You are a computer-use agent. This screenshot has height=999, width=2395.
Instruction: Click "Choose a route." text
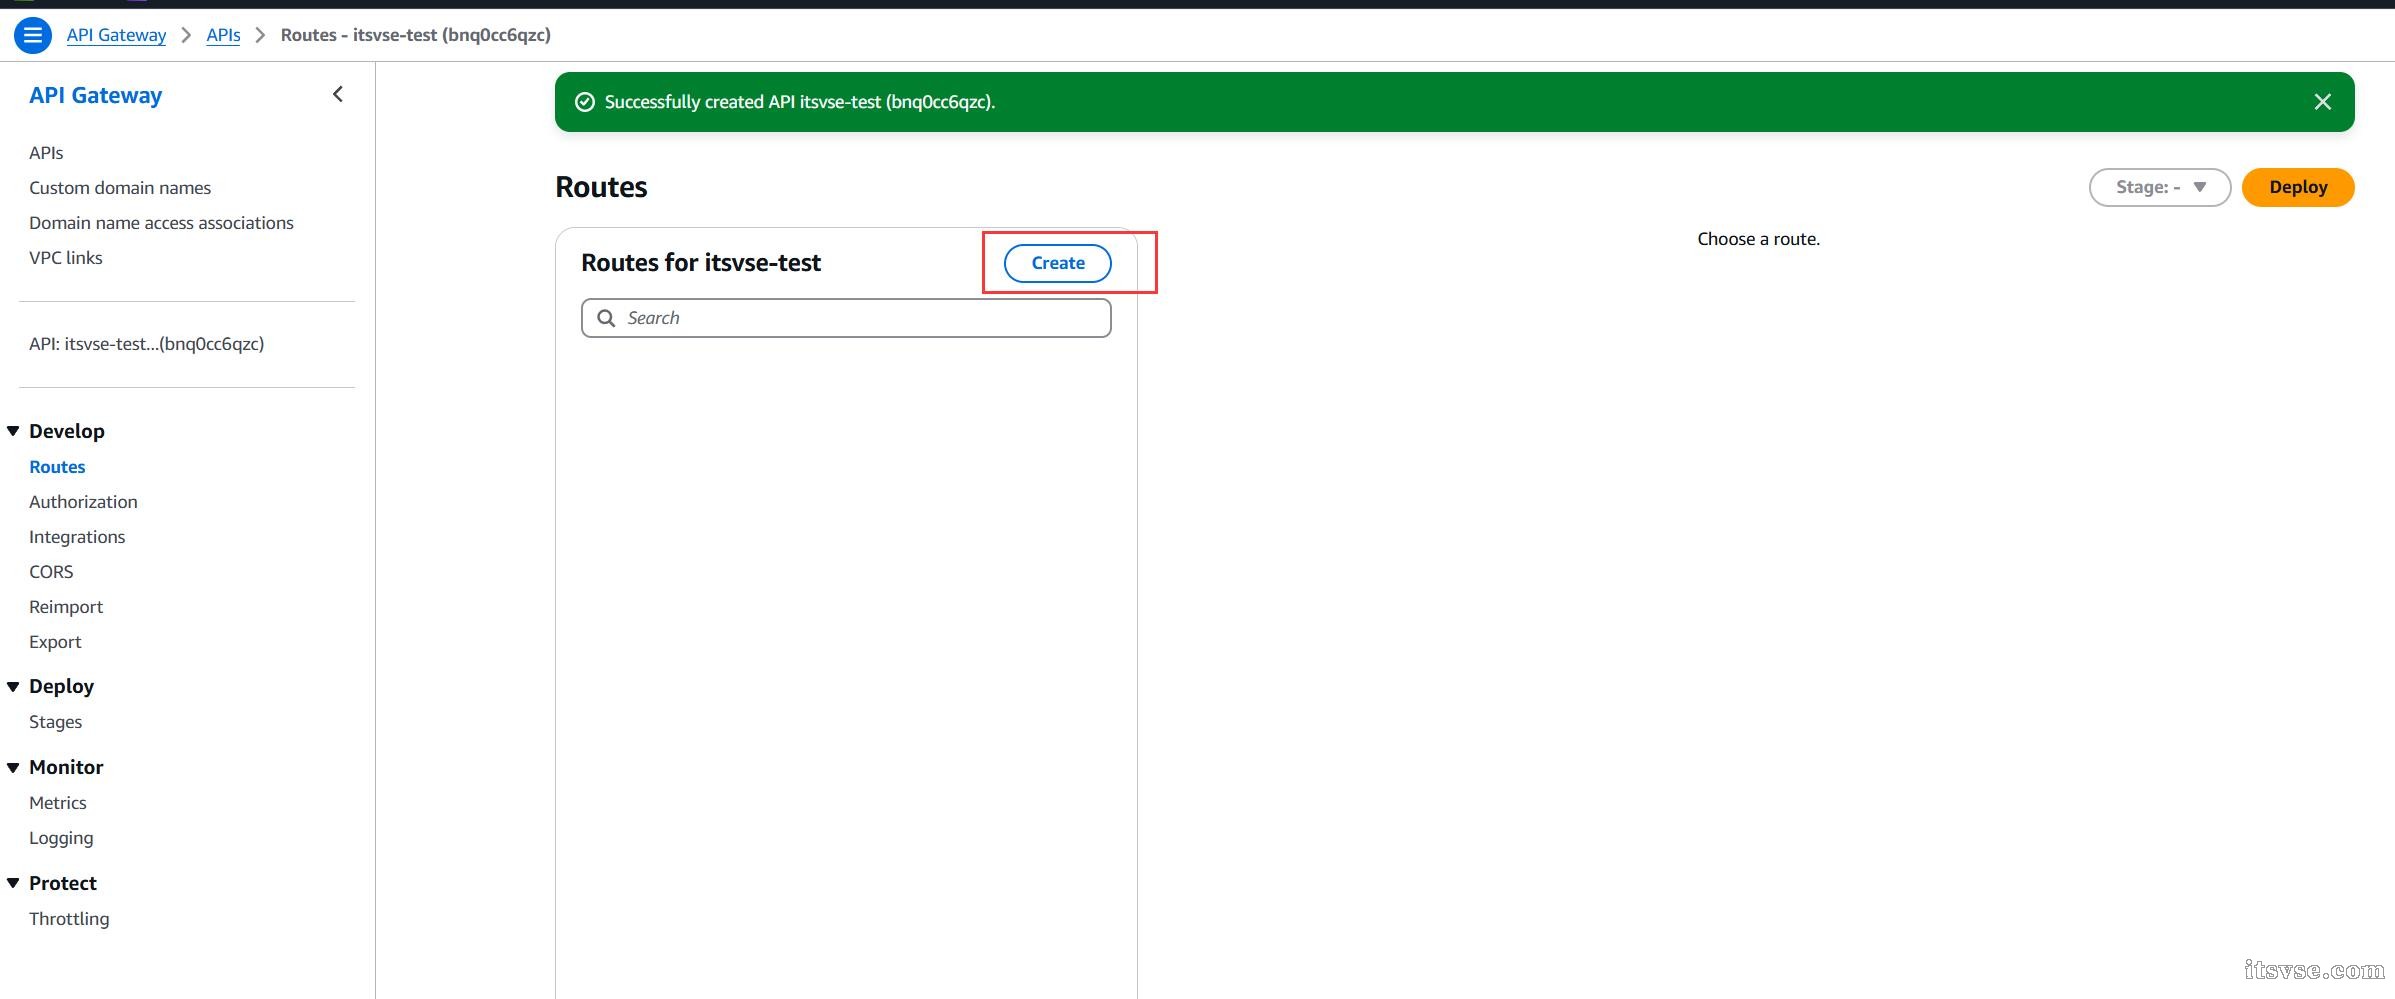click(x=1758, y=239)
